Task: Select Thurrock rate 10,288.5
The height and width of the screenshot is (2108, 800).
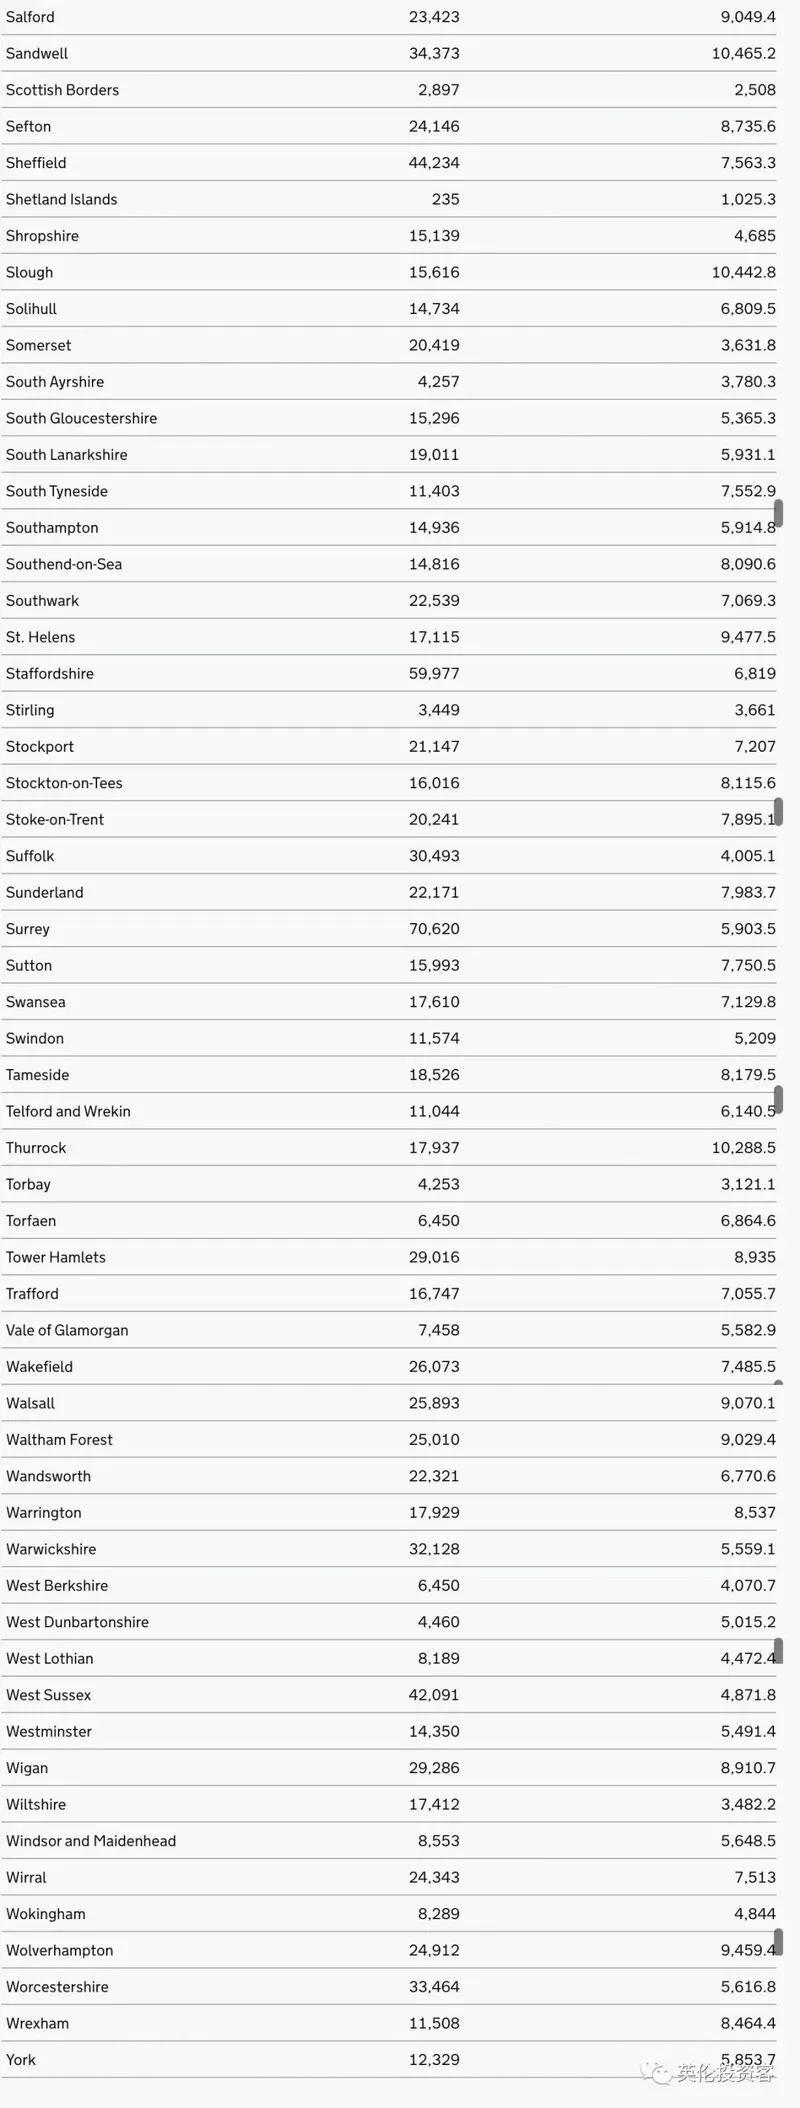Action: click(x=744, y=1148)
